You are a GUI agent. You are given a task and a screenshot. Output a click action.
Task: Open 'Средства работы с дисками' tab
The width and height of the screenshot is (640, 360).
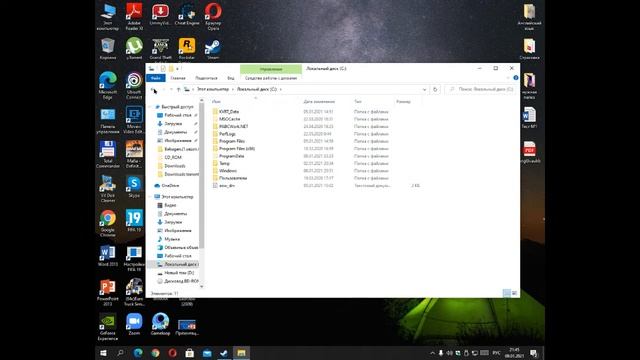point(271,78)
